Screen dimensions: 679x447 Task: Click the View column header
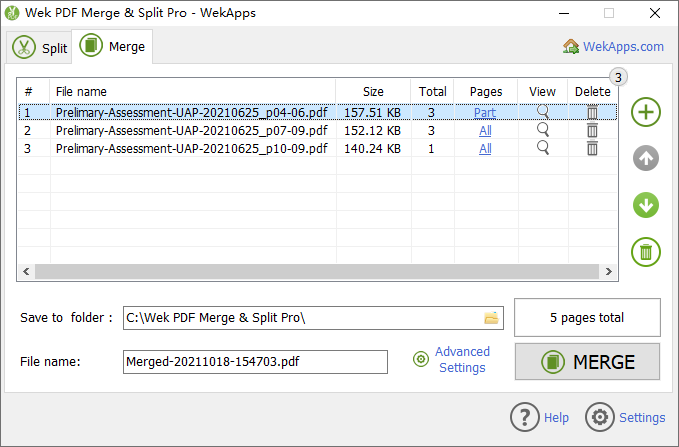click(543, 91)
